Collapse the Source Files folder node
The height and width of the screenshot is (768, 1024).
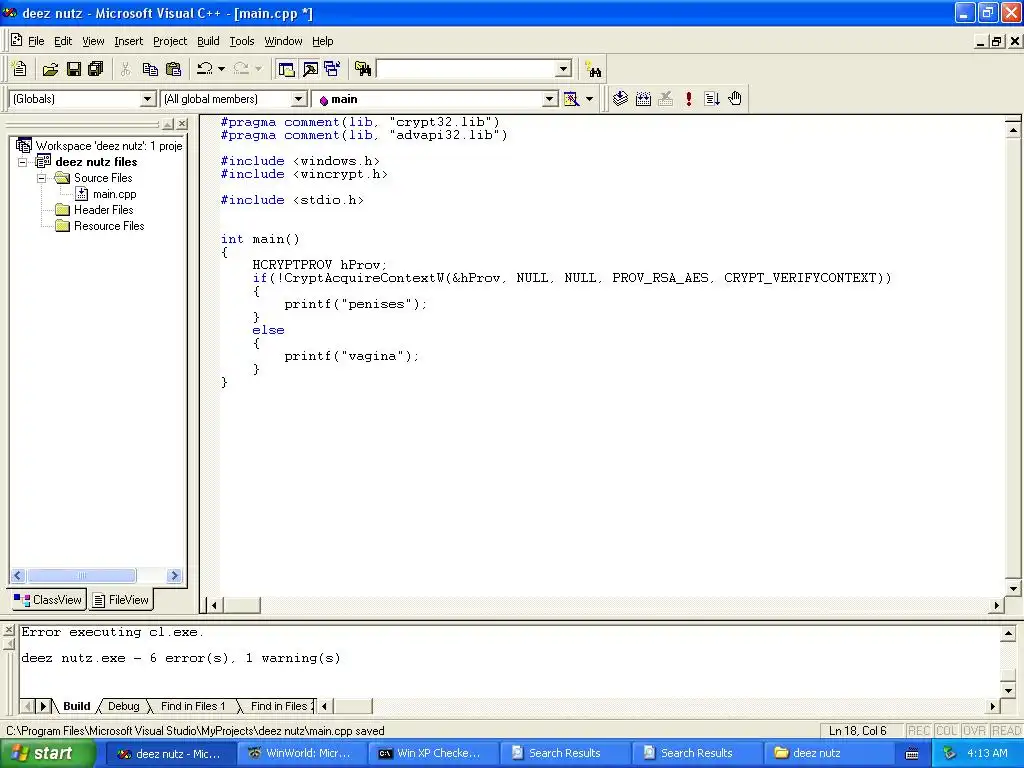[42, 178]
